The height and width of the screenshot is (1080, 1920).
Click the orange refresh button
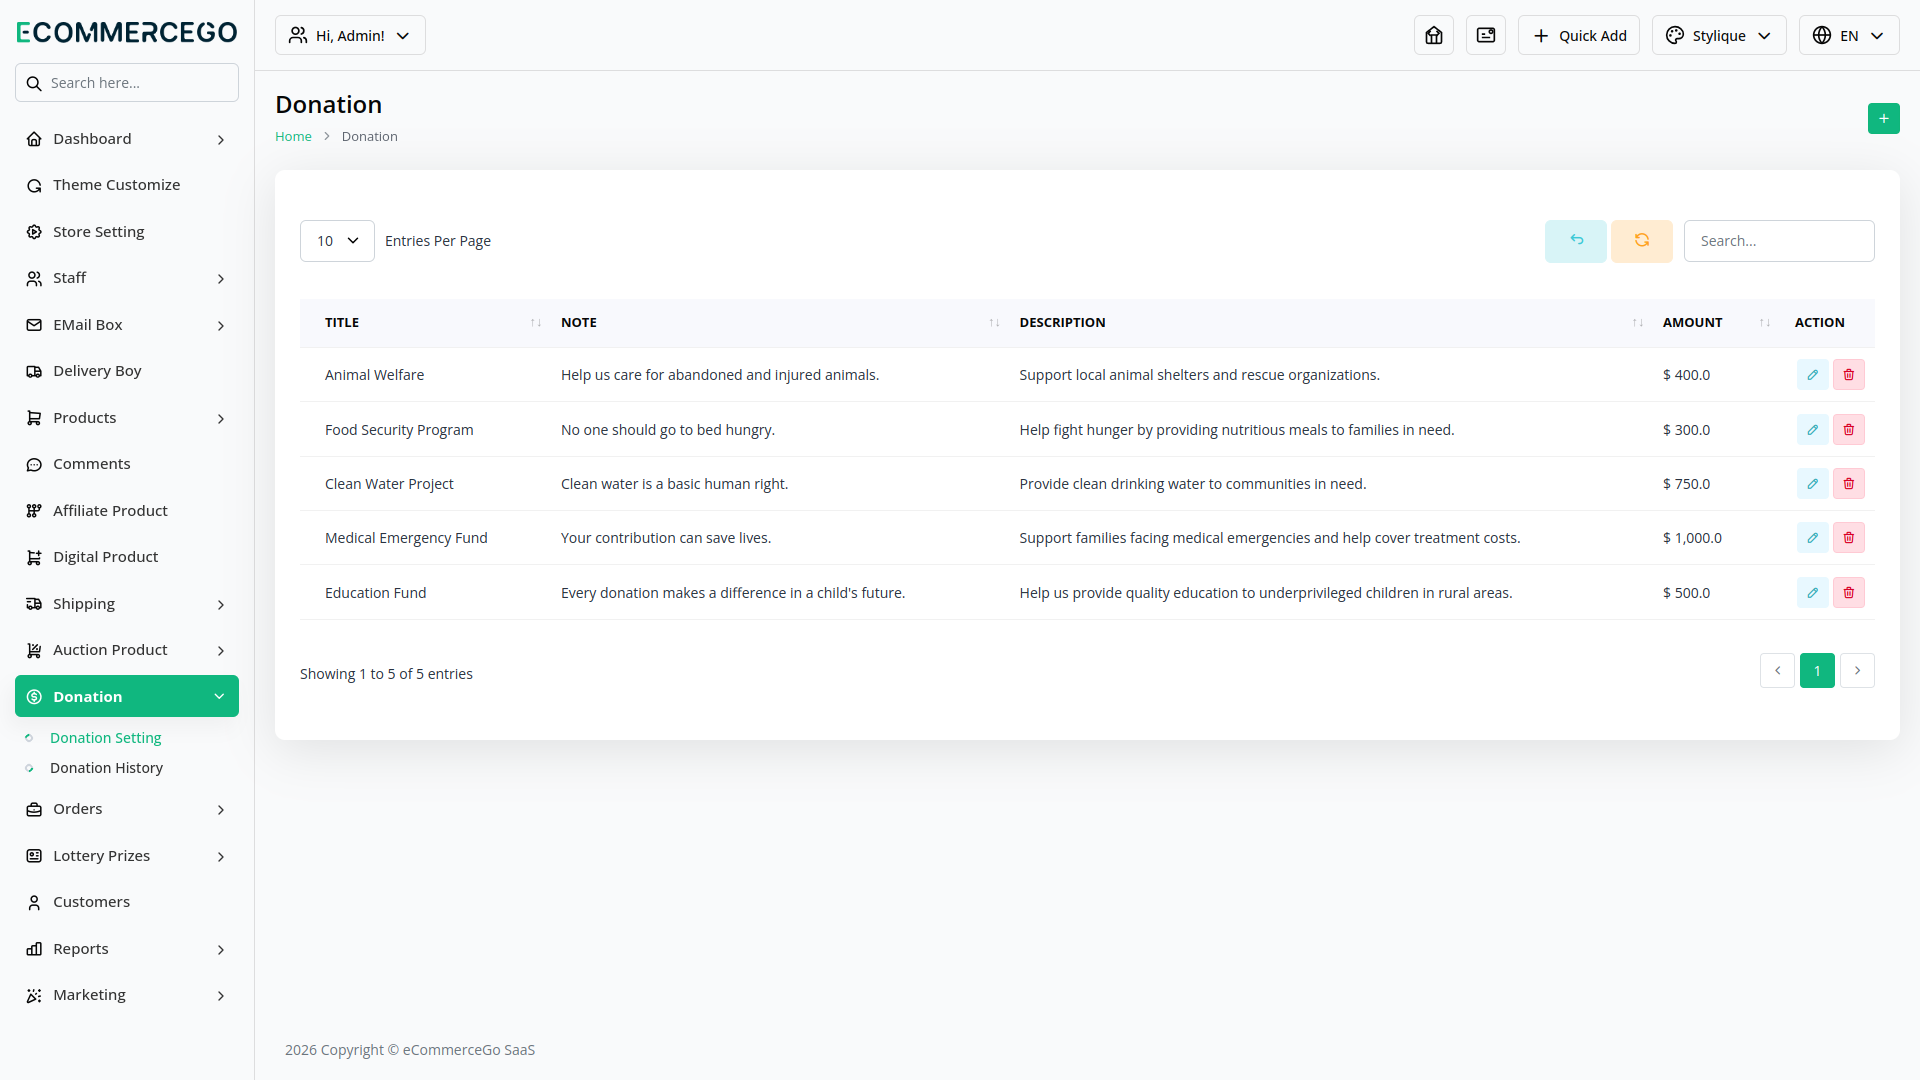pos(1642,241)
